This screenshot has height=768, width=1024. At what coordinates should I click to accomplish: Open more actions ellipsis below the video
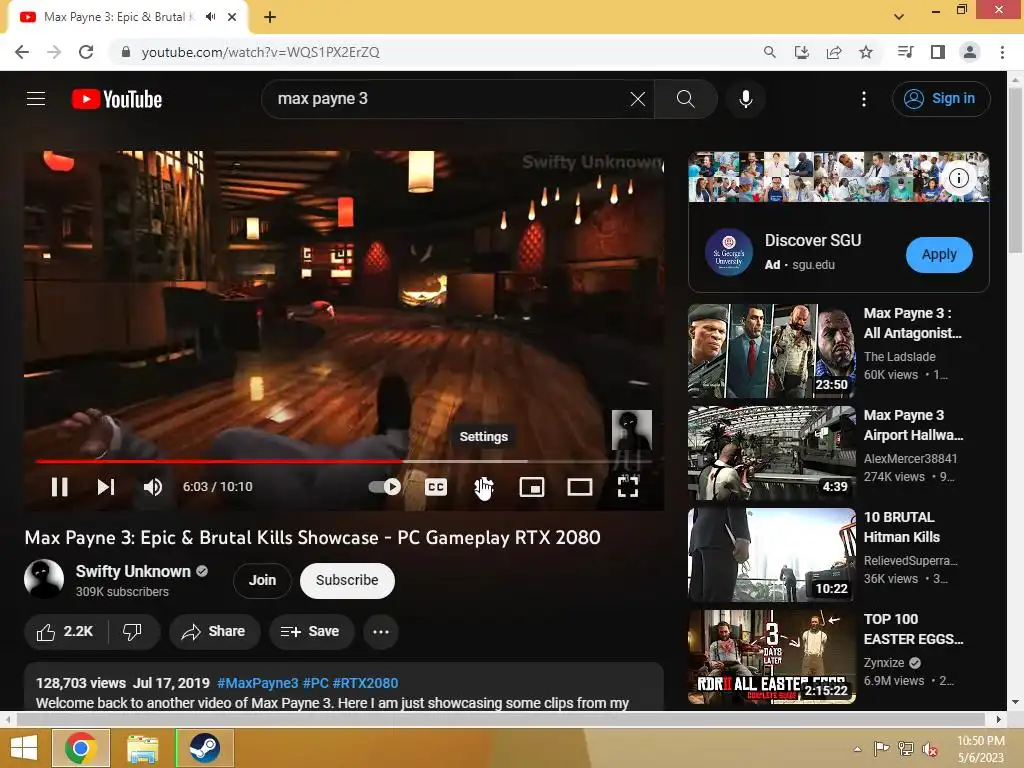381,632
